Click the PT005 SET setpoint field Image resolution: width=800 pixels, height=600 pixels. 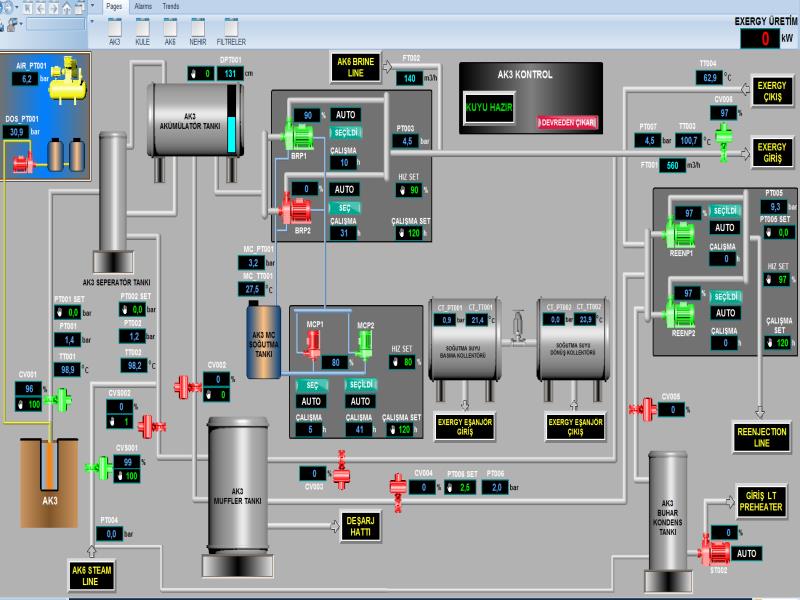point(778,233)
